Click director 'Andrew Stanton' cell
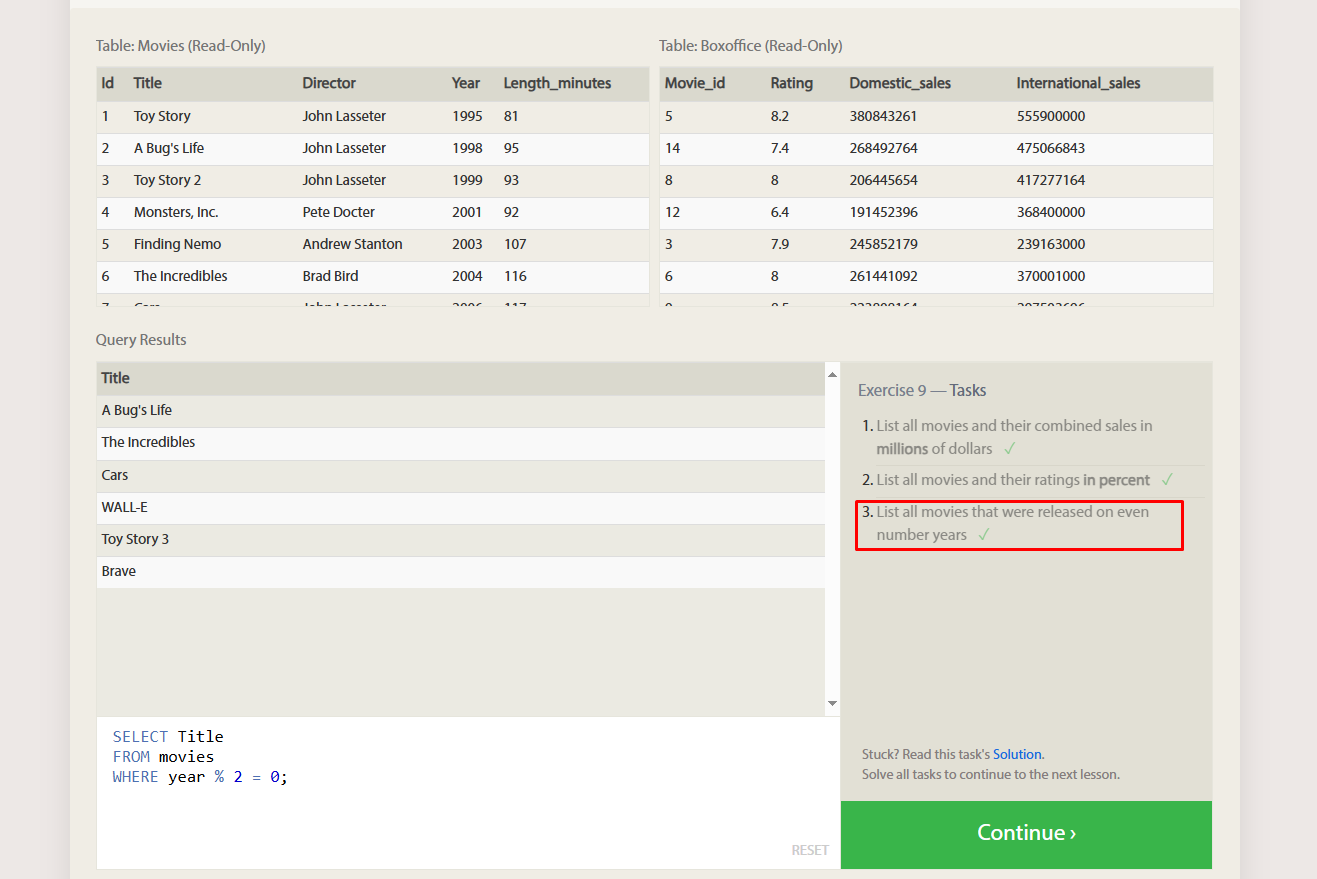 tap(353, 244)
